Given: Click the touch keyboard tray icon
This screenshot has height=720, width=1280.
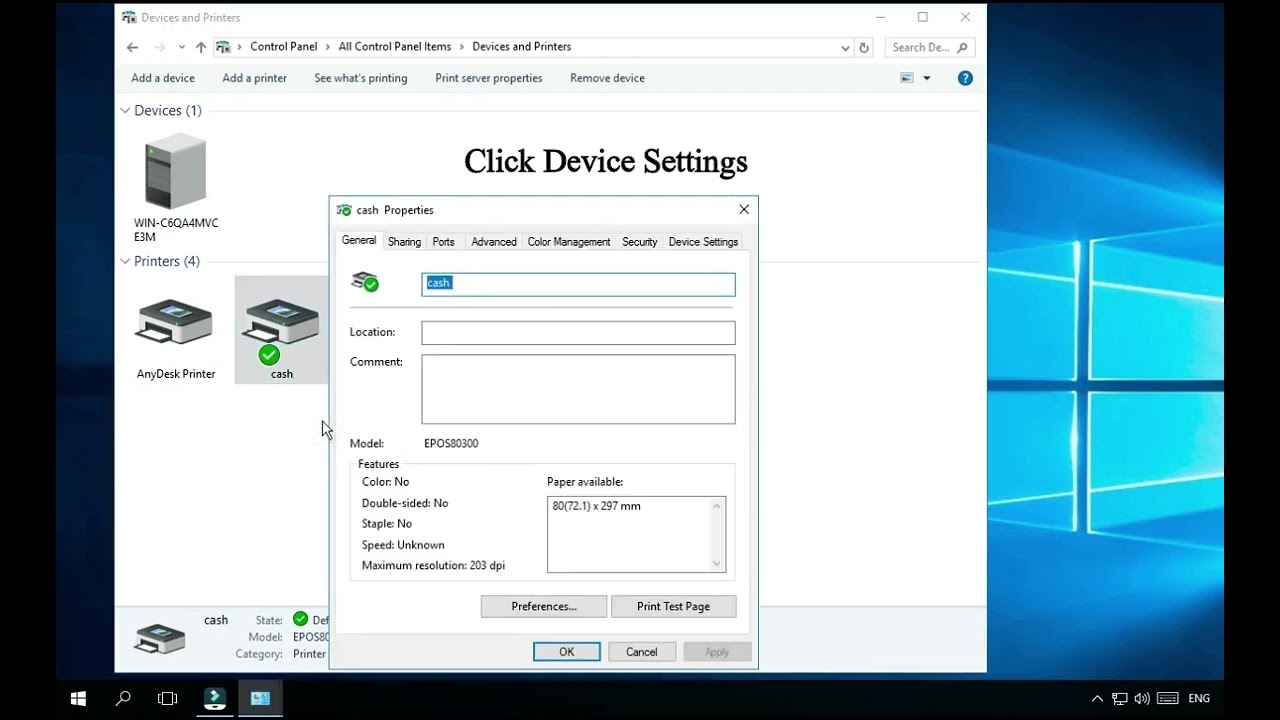Looking at the screenshot, I should 1167,699.
